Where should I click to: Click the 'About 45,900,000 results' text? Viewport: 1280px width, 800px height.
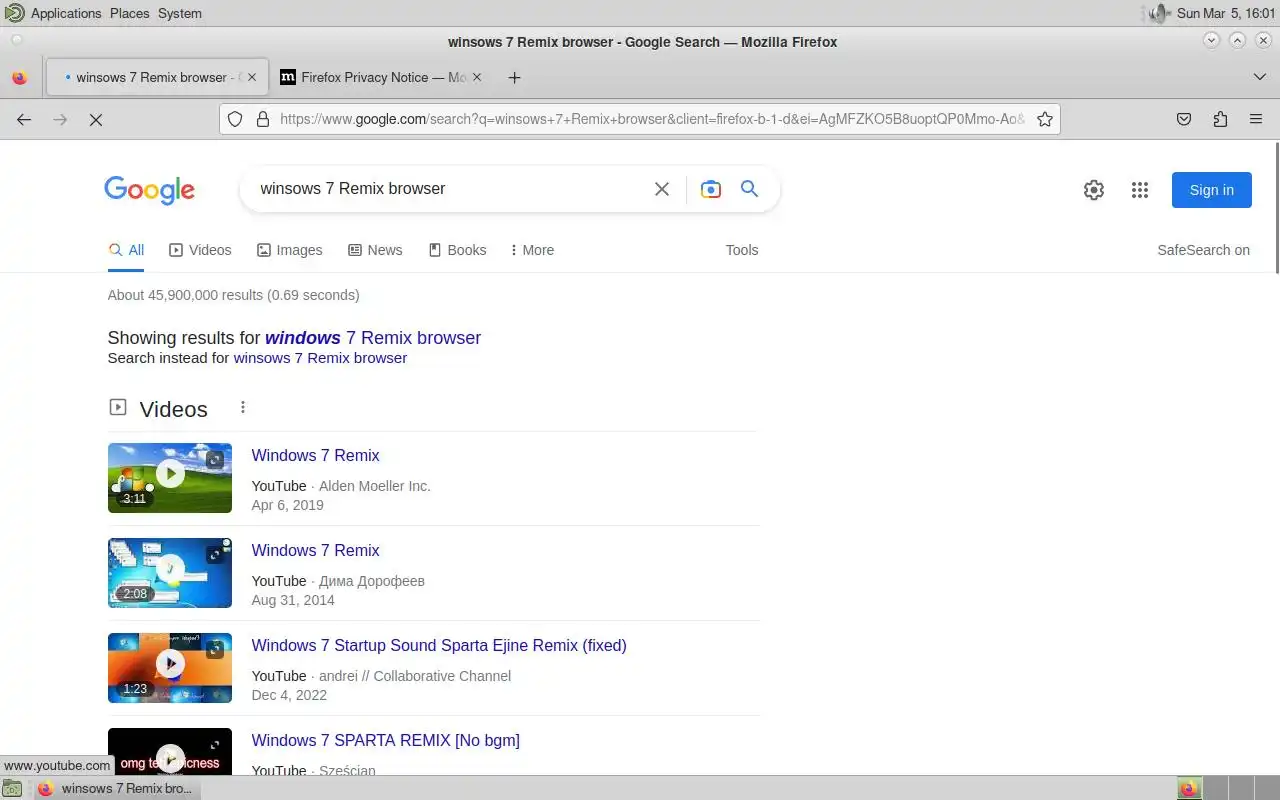[x=233, y=295]
